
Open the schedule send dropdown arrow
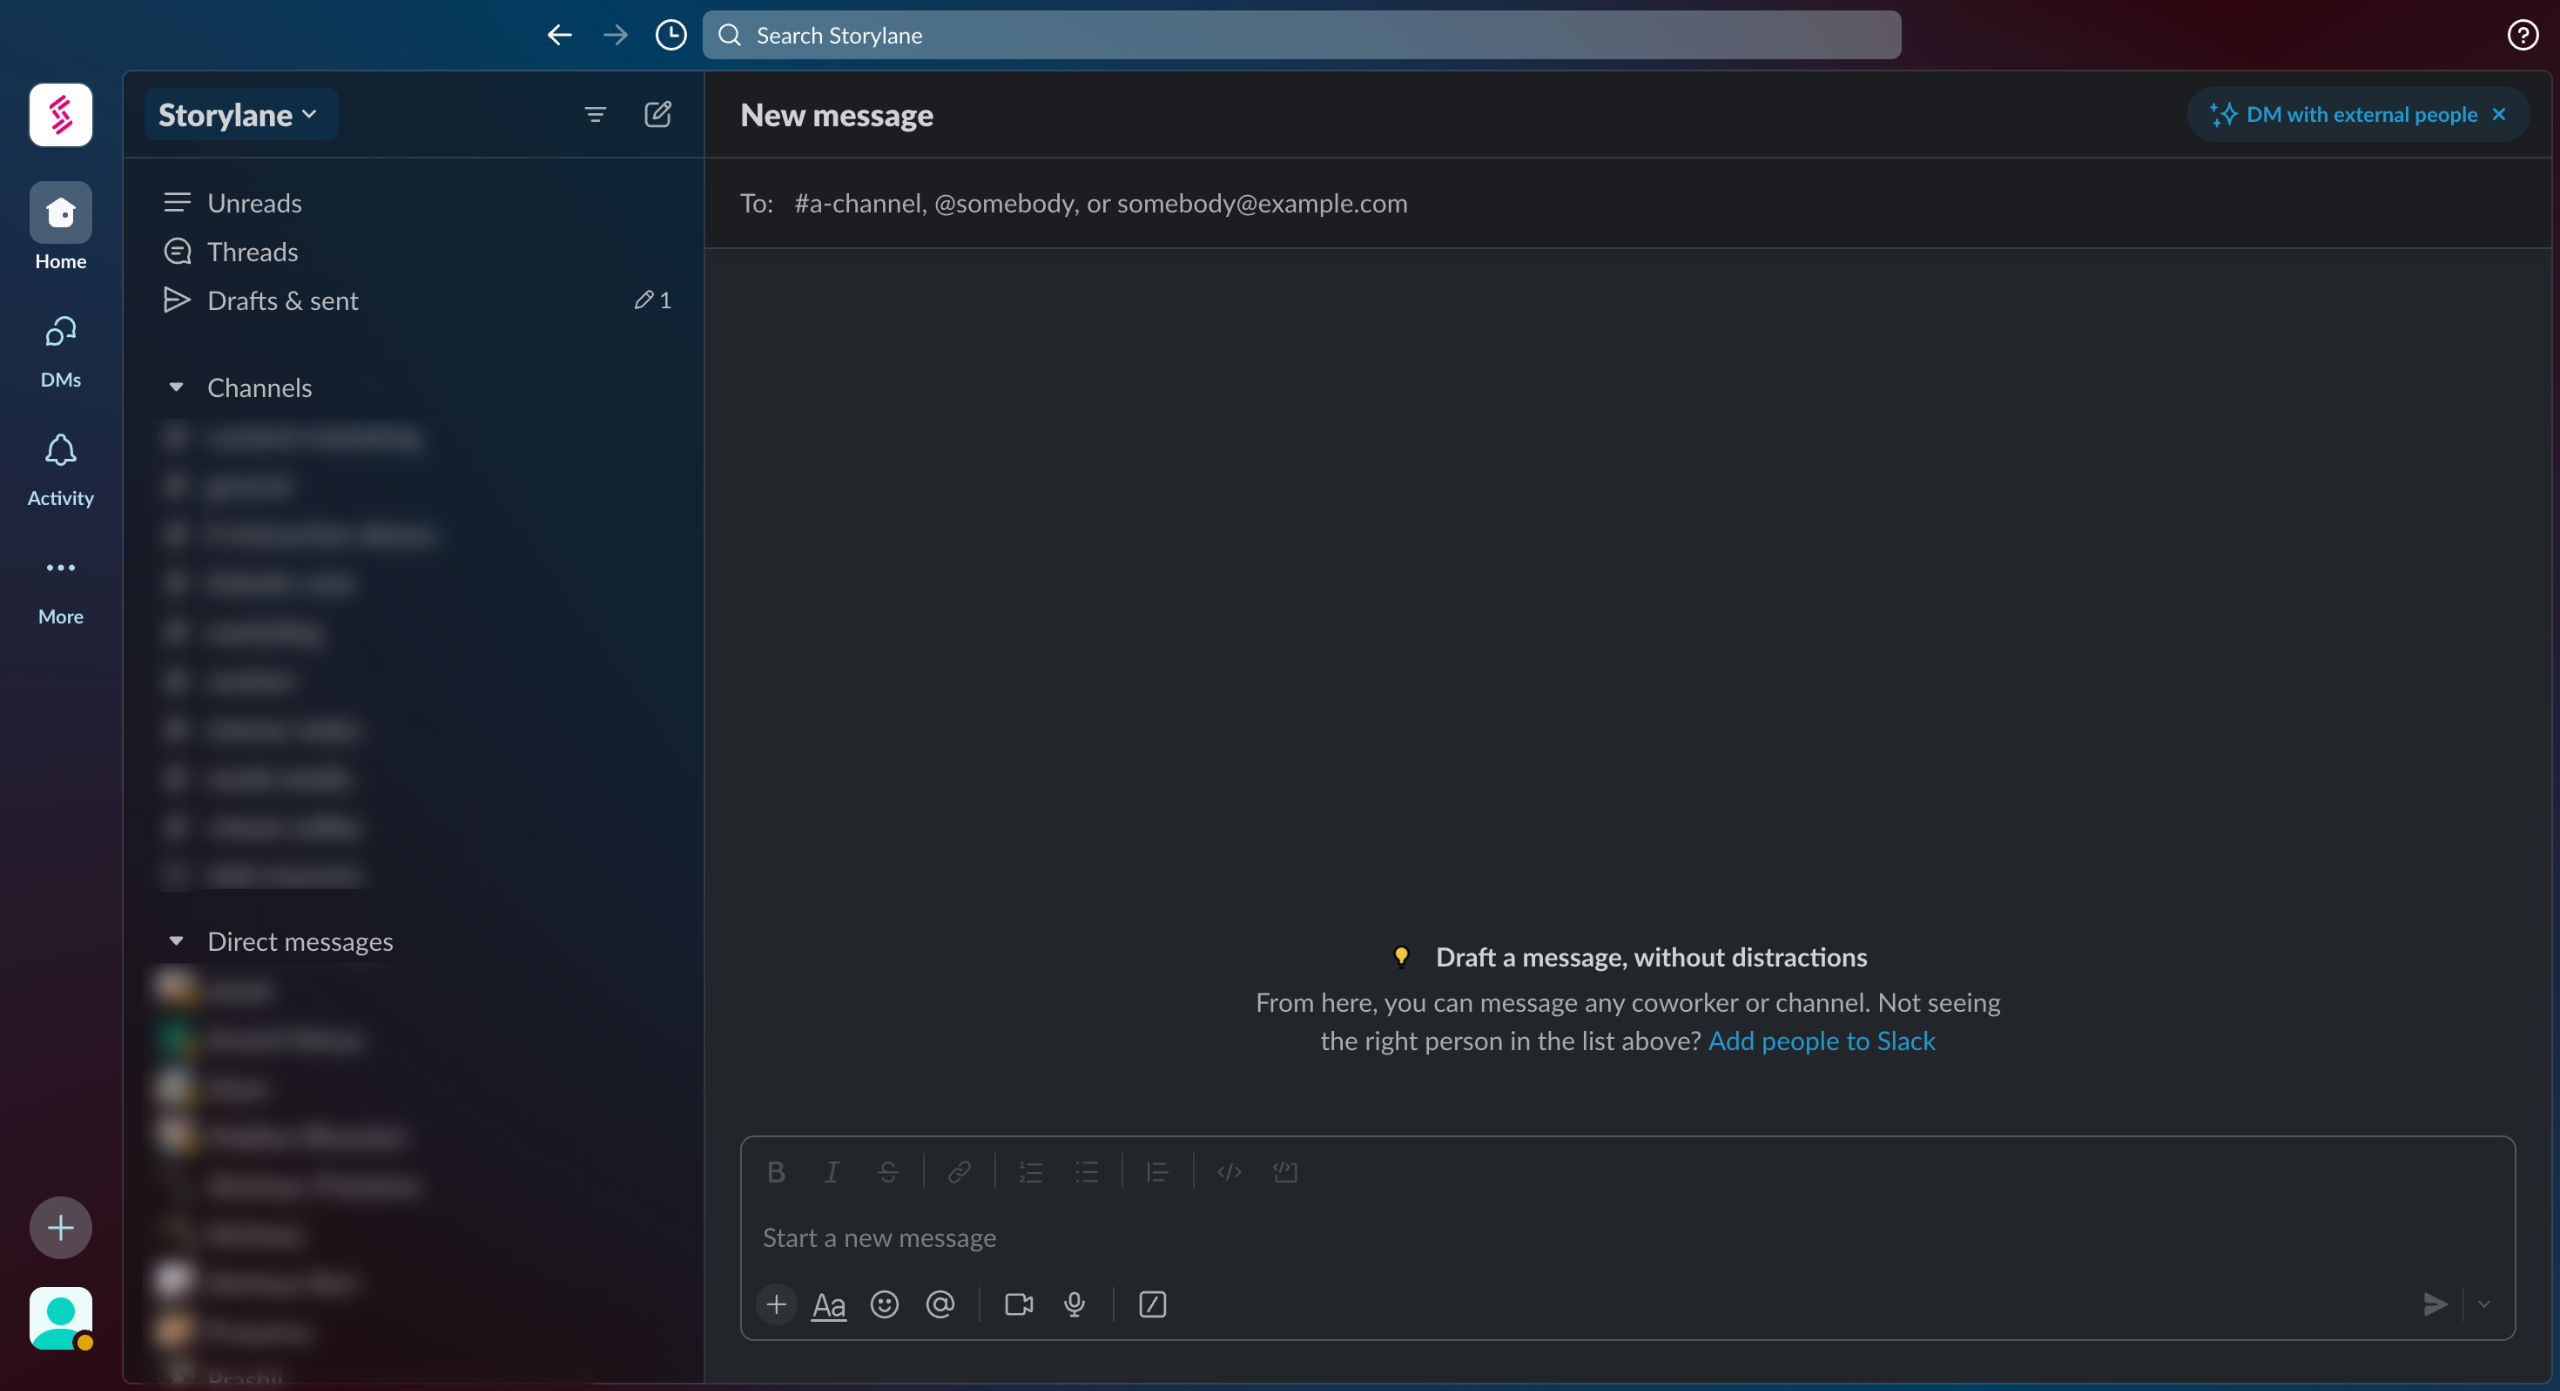coord(2484,1304)
